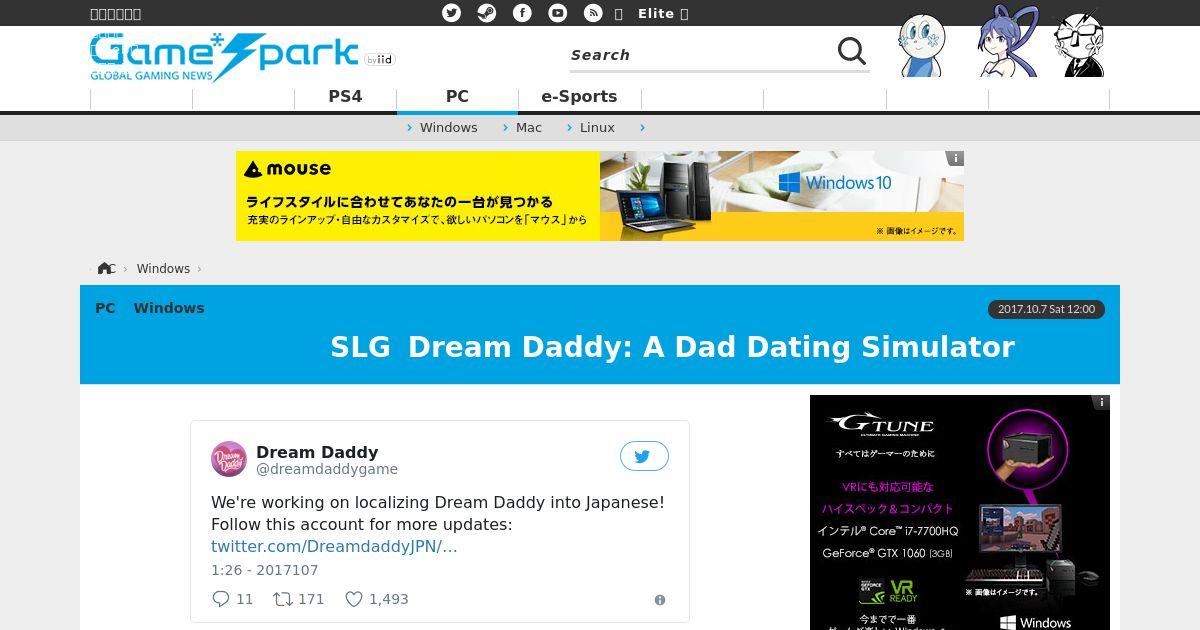Click the RSS feed icon in top bar
Viewport: 1200px width, 630px height.
pos(593,13)
